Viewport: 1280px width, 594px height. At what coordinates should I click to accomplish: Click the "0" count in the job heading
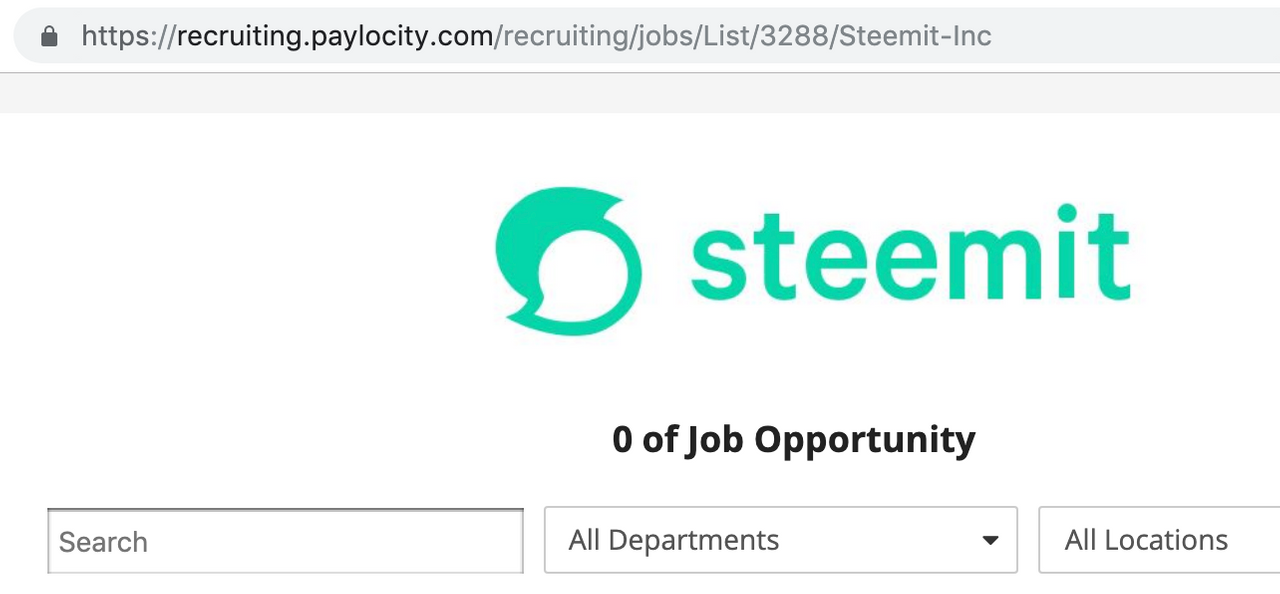pos(622,440)
